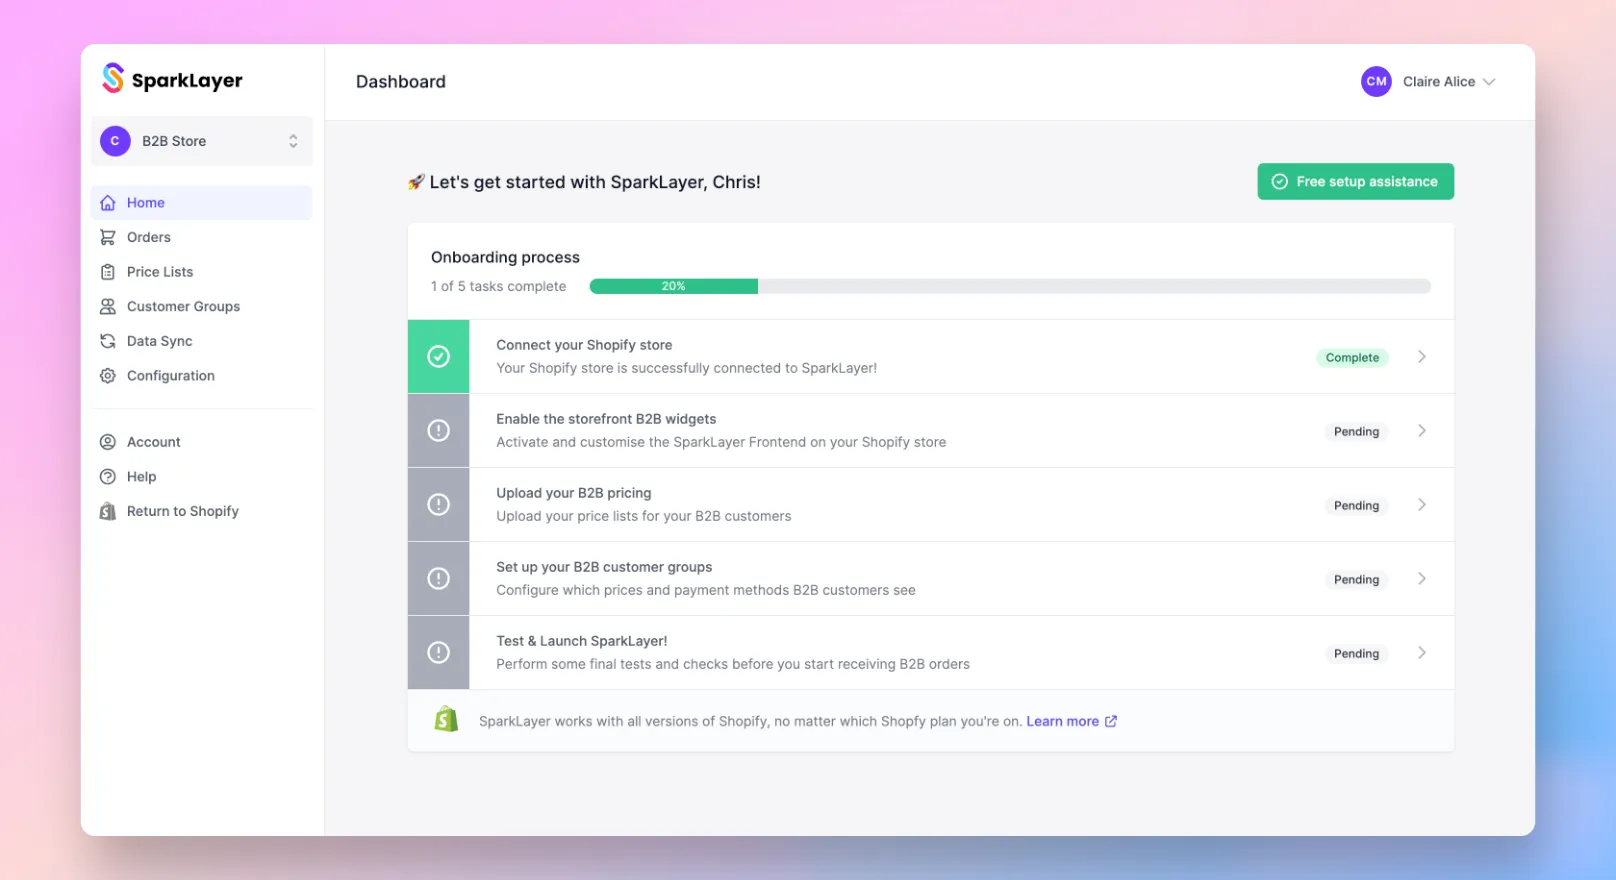Image resolution: width=1616 pixels, height=880 pixels.
Task: Expand the Test & Launch SparkLayer chevron
Action: [1421, 653]
